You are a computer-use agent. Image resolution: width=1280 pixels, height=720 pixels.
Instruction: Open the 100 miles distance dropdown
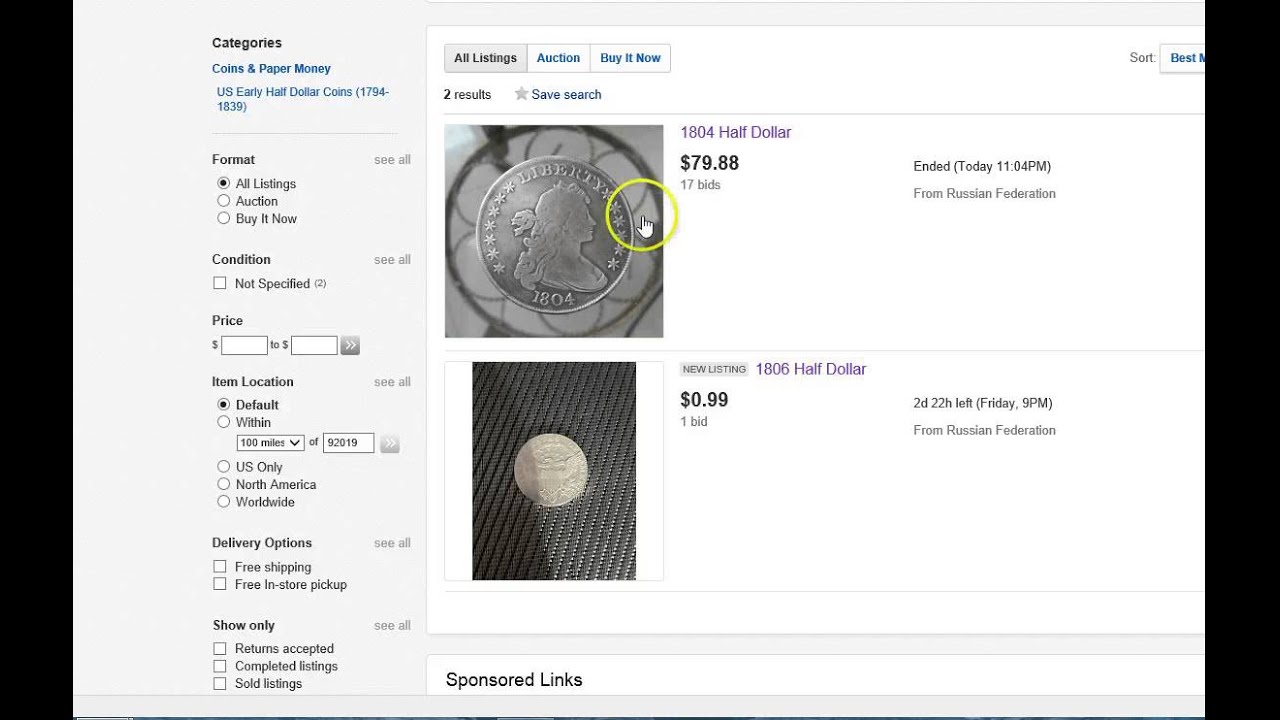point(270,443)
